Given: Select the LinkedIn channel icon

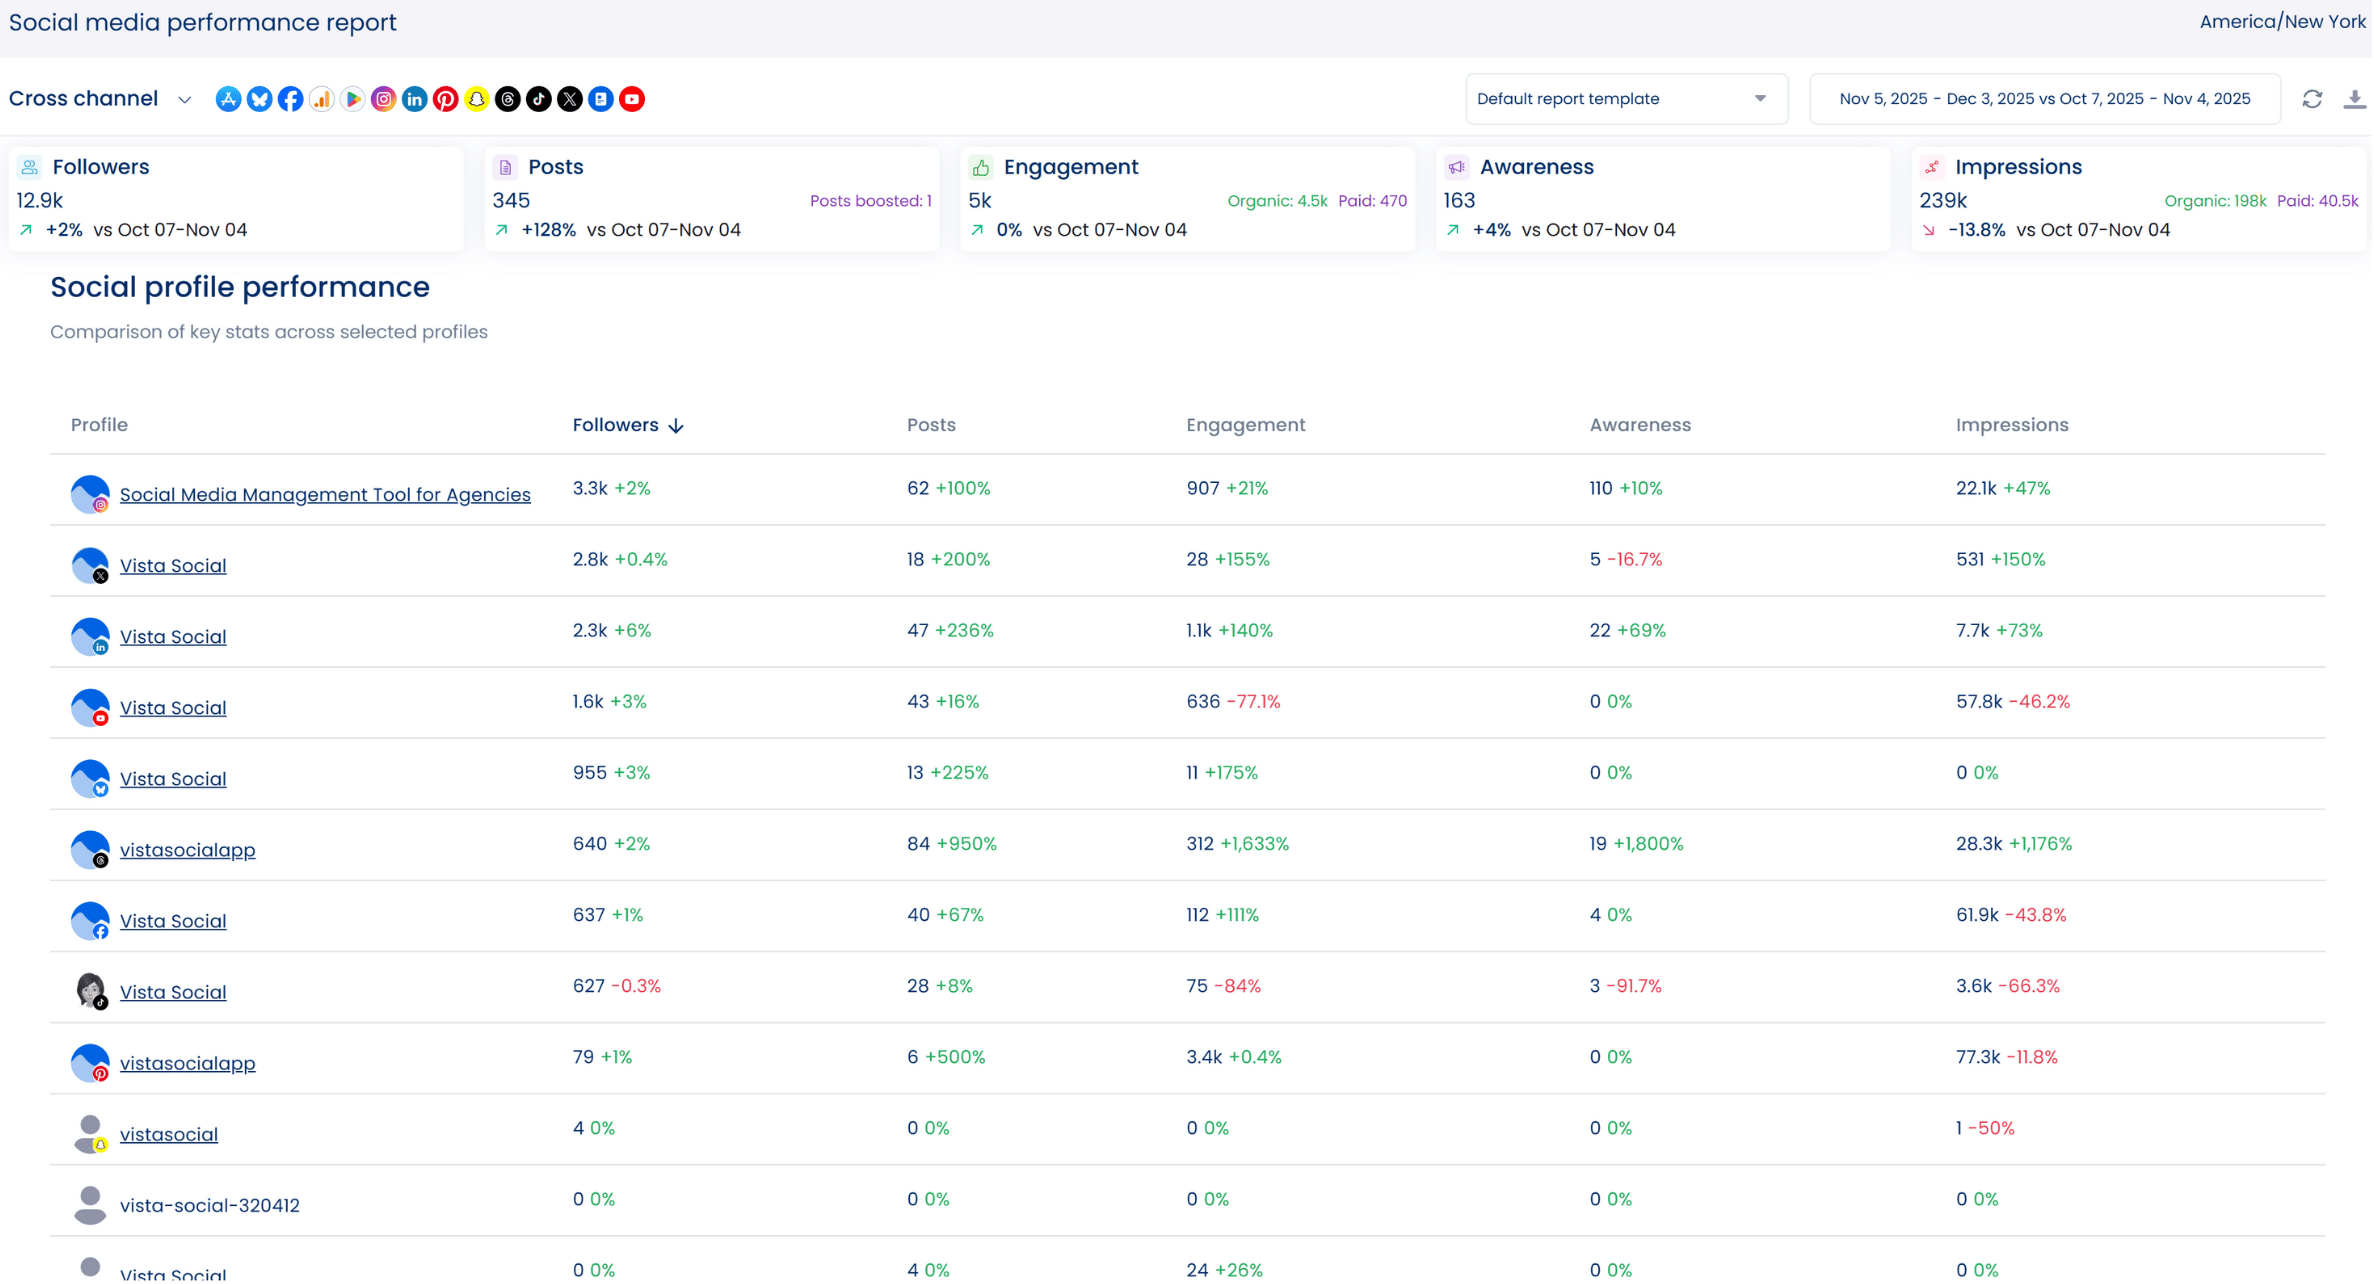Looking at the screenshot, I should (415, 99).
